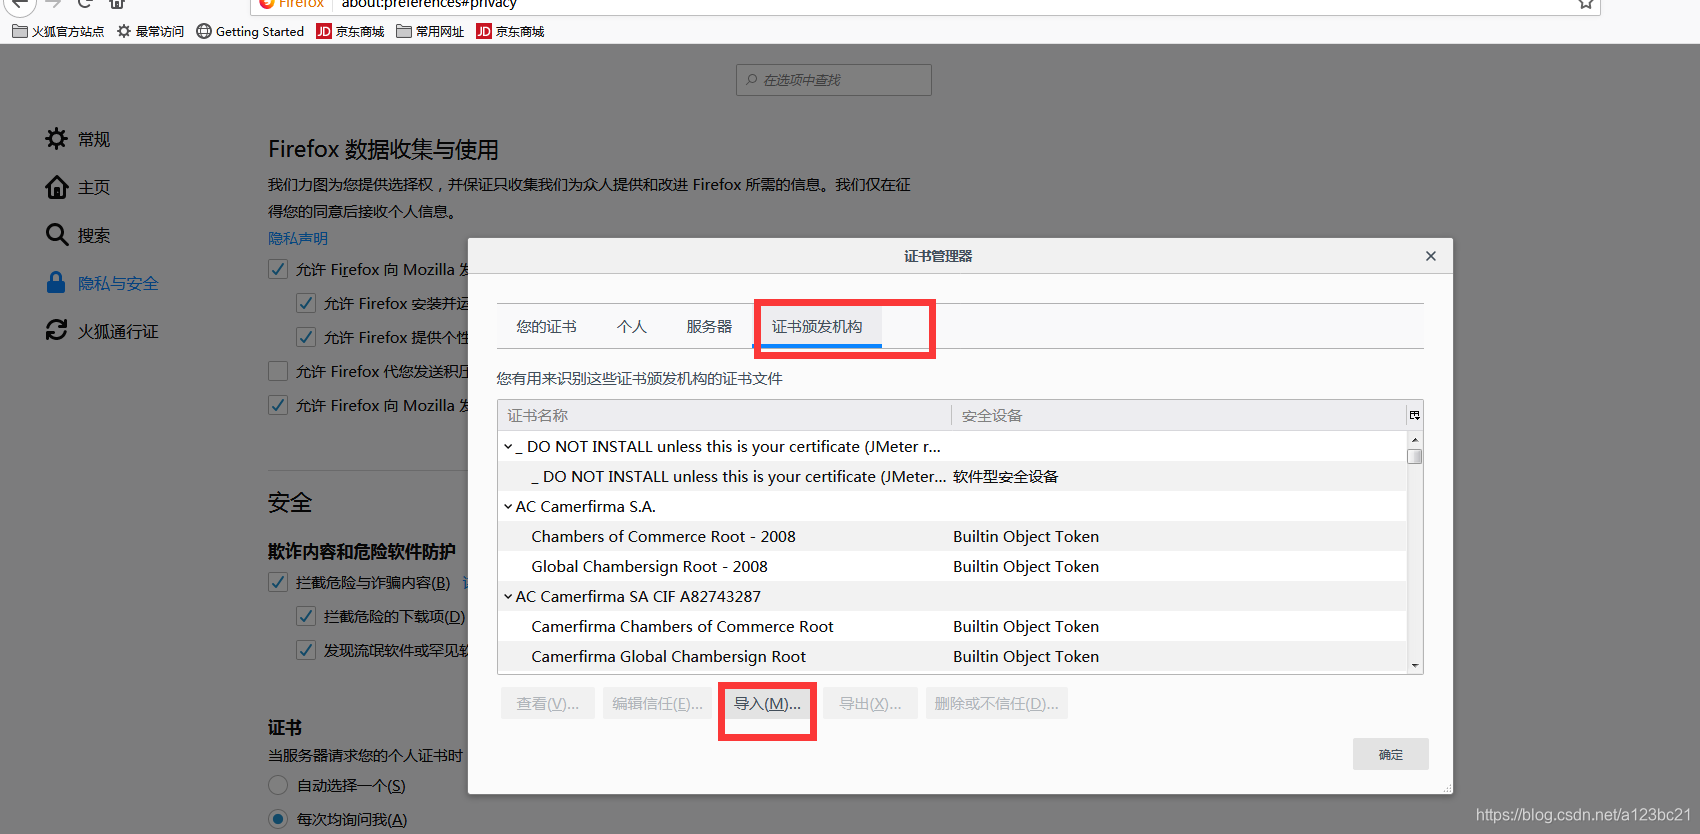Focus the 在选项中查找 search field
This screenshot has height=834, width=1700.
click(834, 80)
